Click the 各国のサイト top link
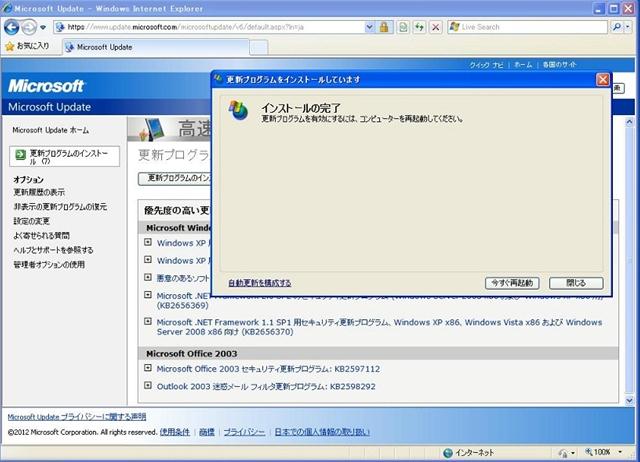The image size is (640, 462). pyautogui.click(x=559, y=65)
